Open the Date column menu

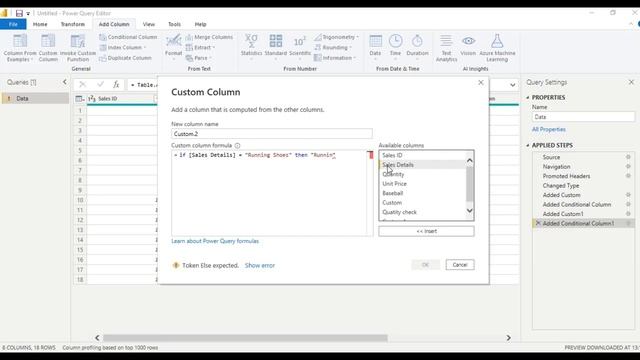click(x=375, y=48)
